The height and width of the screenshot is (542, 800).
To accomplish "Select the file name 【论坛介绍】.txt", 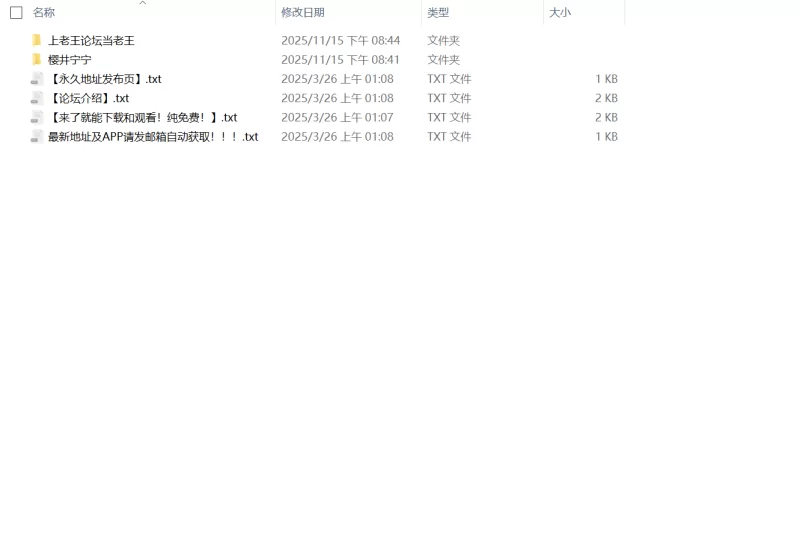I will pos(89,98).
